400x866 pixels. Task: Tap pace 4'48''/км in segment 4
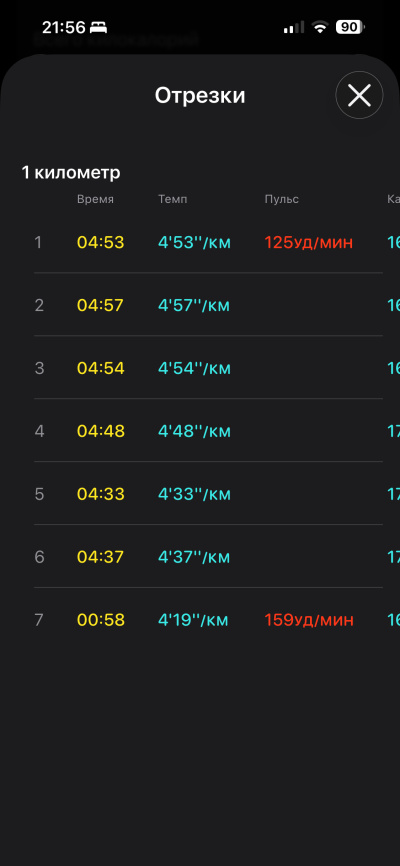click(194, 431)
